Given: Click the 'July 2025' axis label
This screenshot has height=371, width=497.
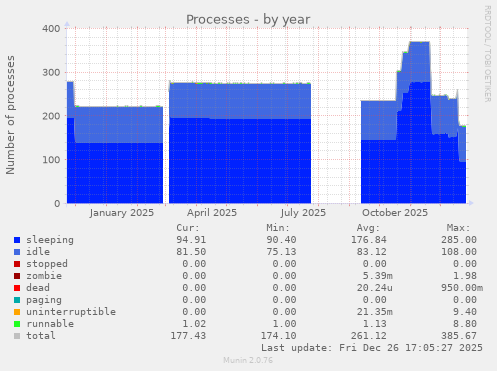Looking at the screenshot, I should pos(303,213).
